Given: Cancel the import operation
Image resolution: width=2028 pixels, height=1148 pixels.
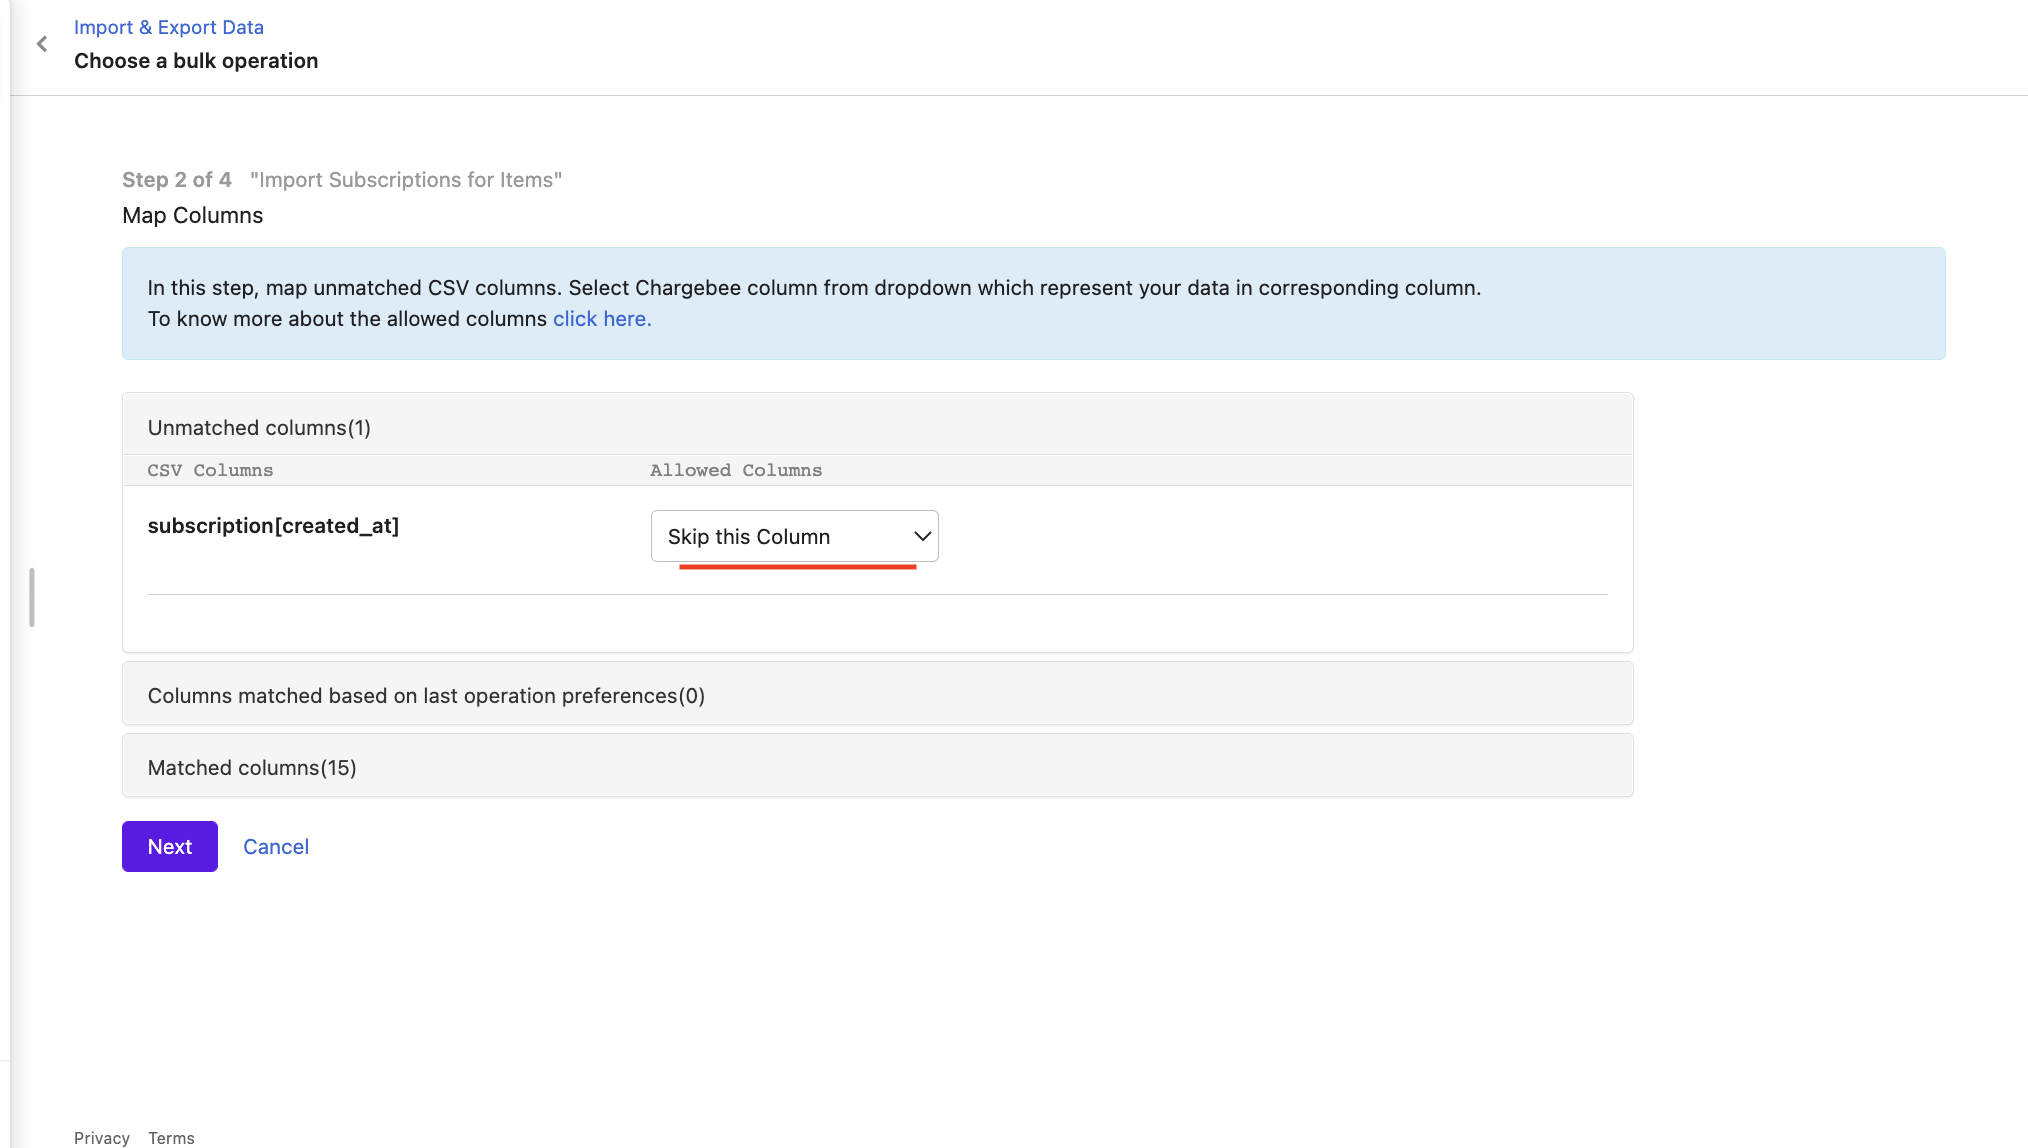Looking at the screenshot, I should [276, 846].
